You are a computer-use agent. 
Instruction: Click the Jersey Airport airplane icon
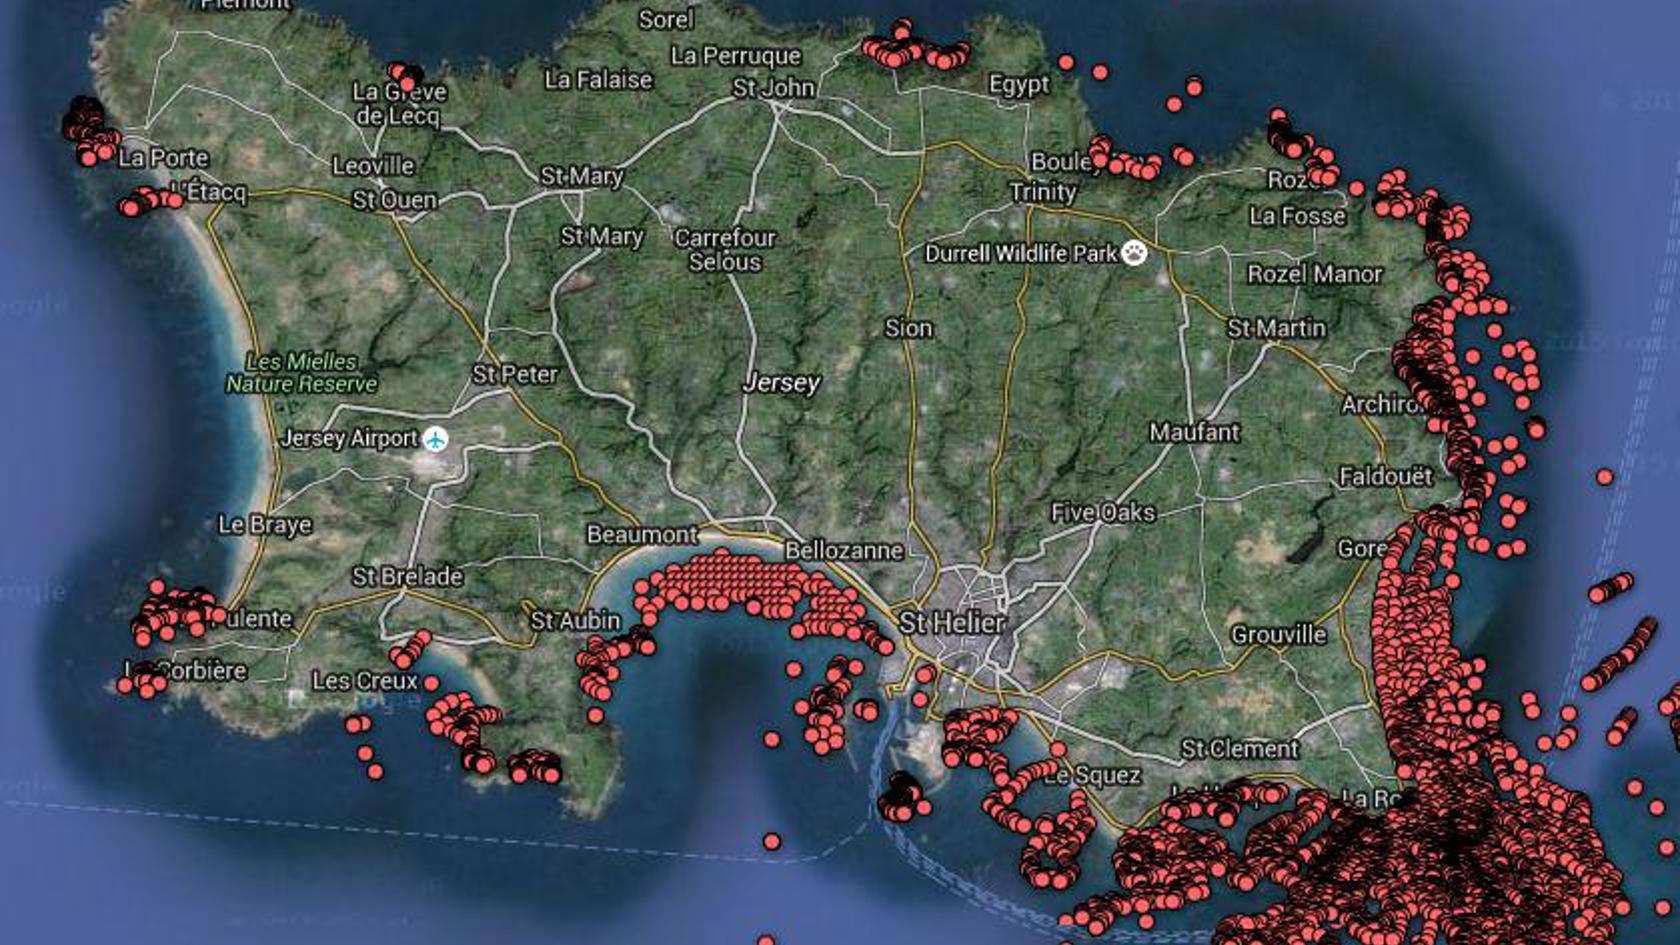point(435,439)
